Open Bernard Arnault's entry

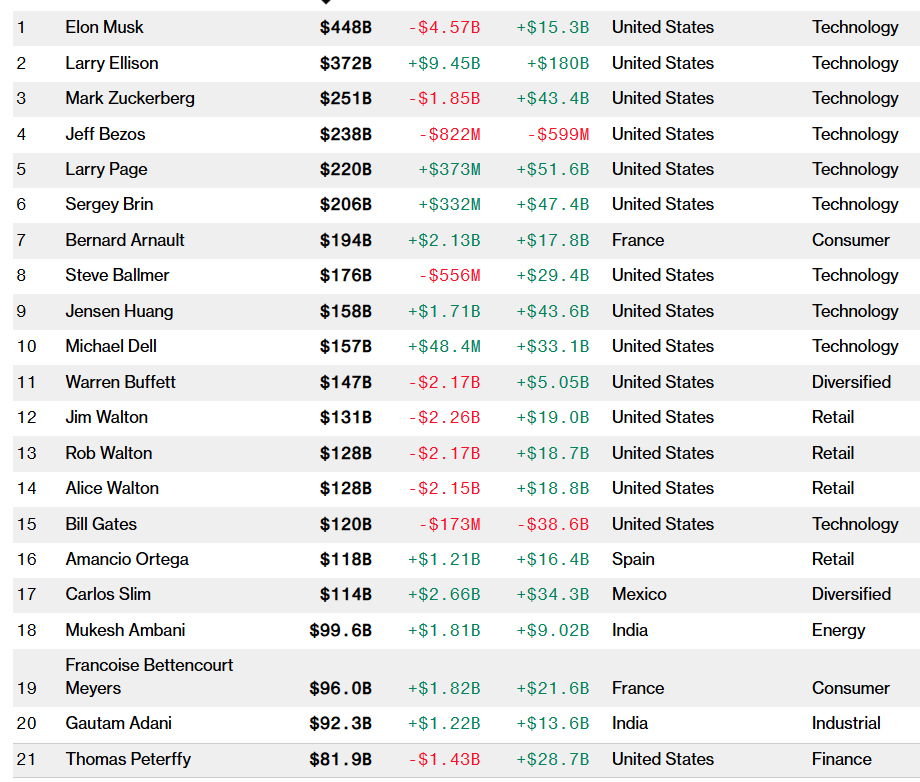(x=125, y=240)
